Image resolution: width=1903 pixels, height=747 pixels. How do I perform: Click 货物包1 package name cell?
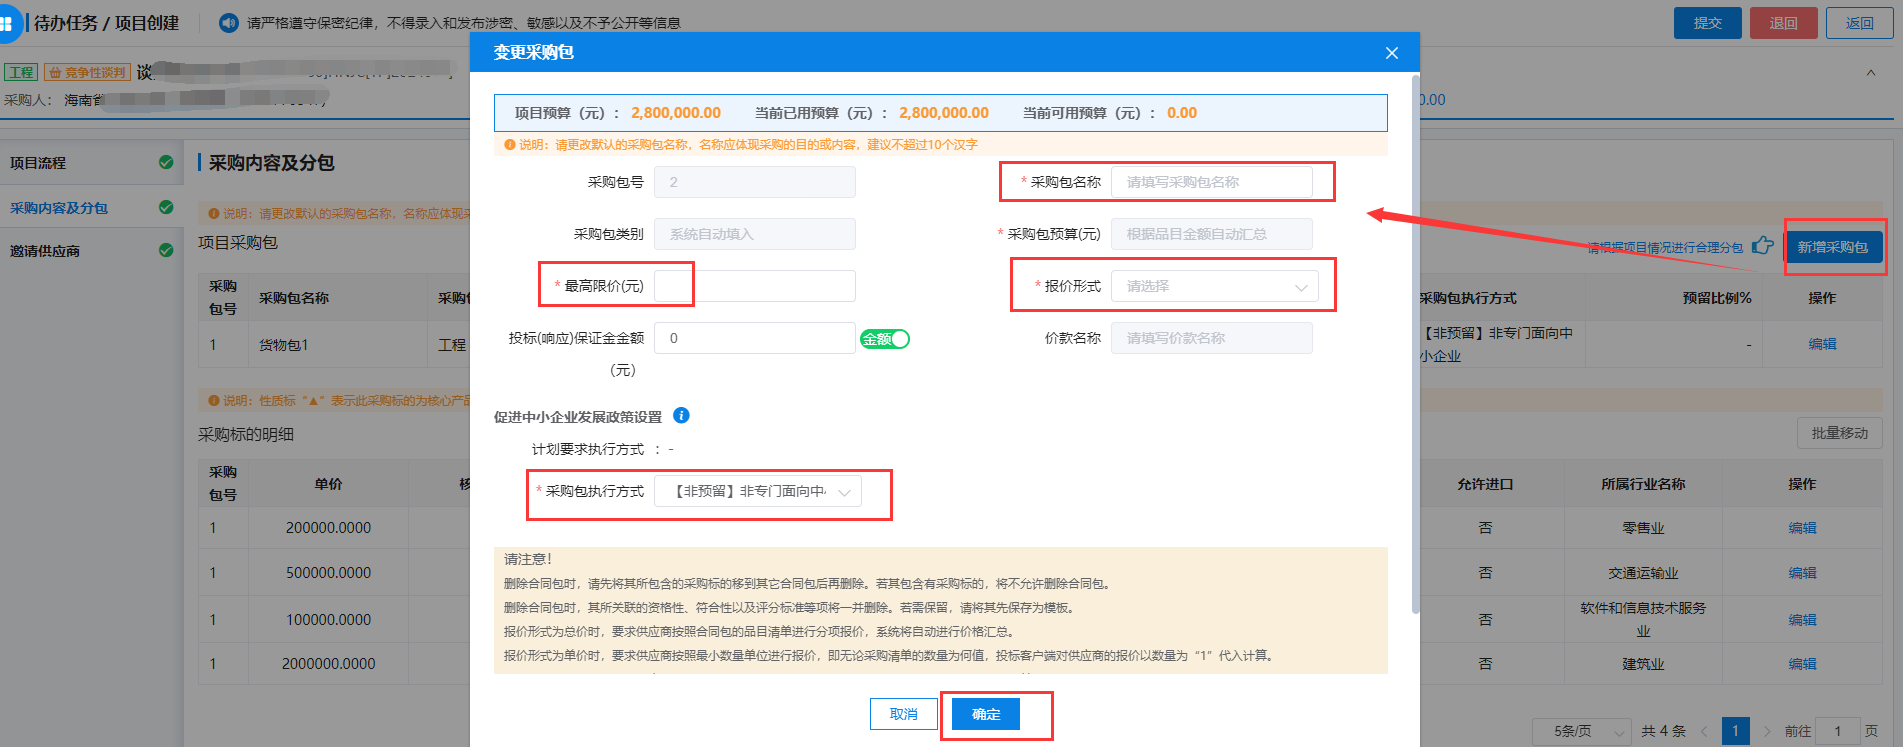click(284, 345)
